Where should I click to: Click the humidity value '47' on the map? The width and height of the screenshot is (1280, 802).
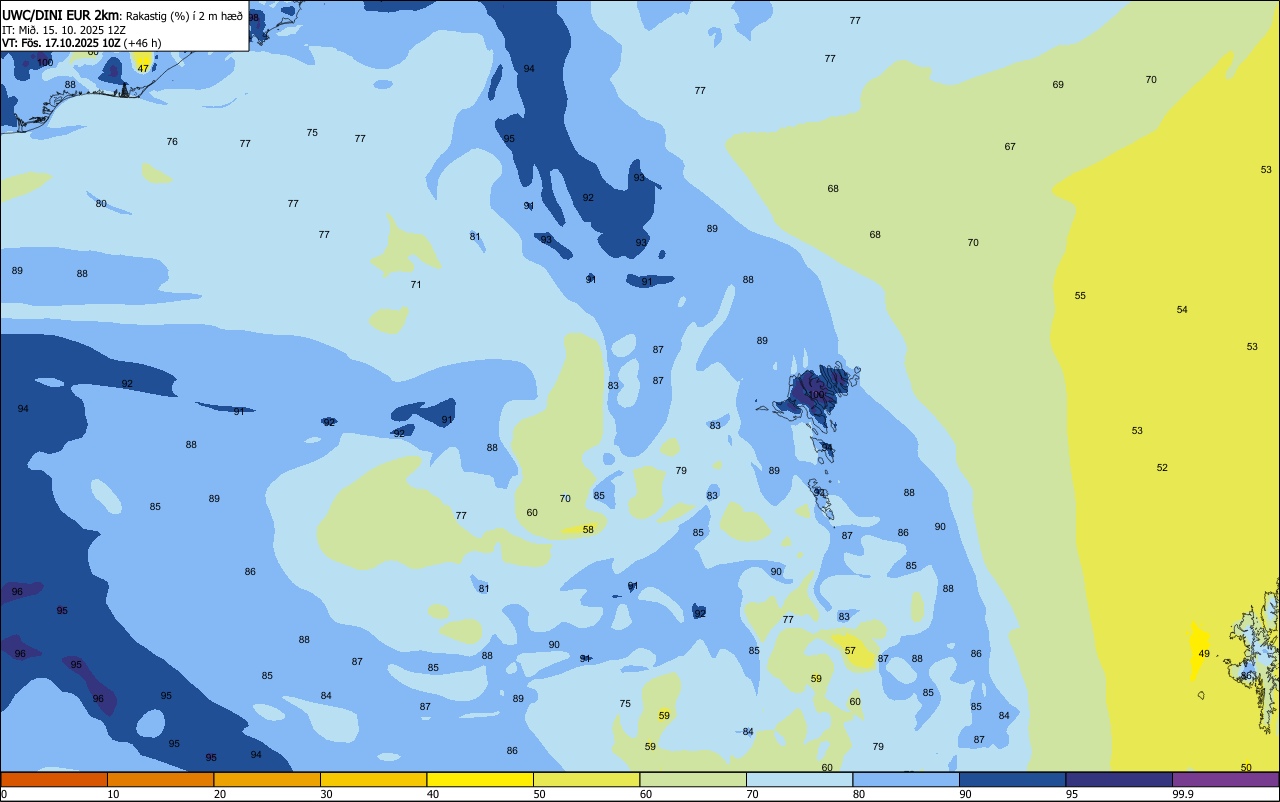click(x=143, y=69)
